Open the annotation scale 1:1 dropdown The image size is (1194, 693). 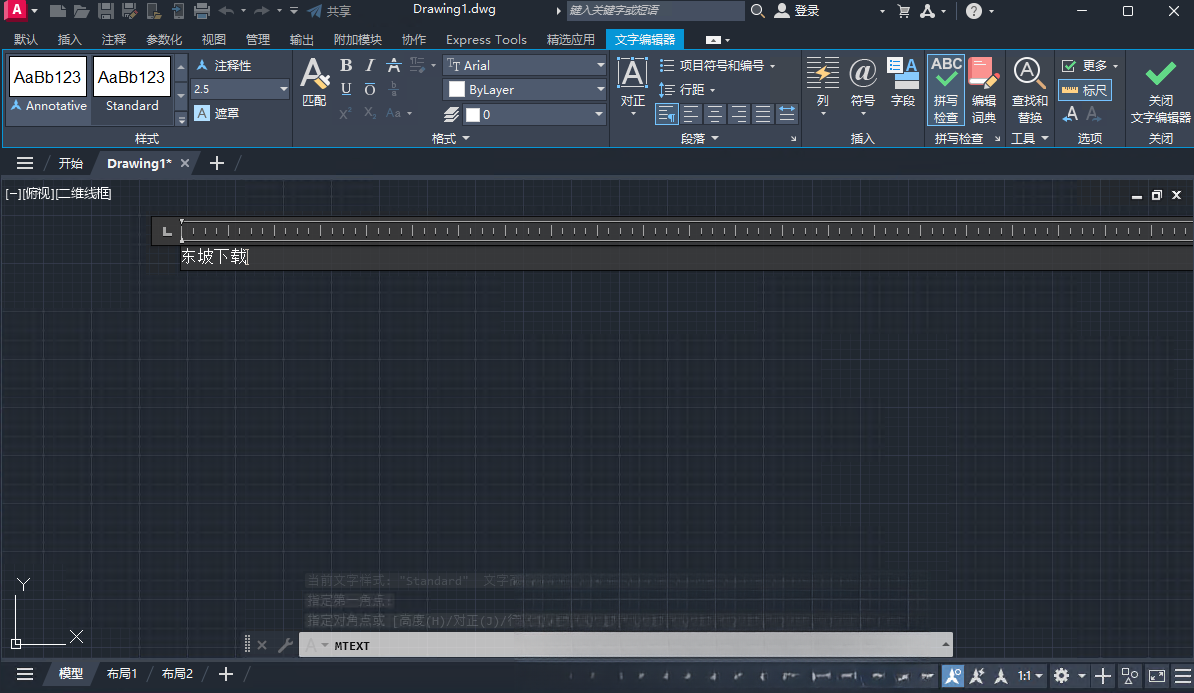click(x=1030, y=675)
